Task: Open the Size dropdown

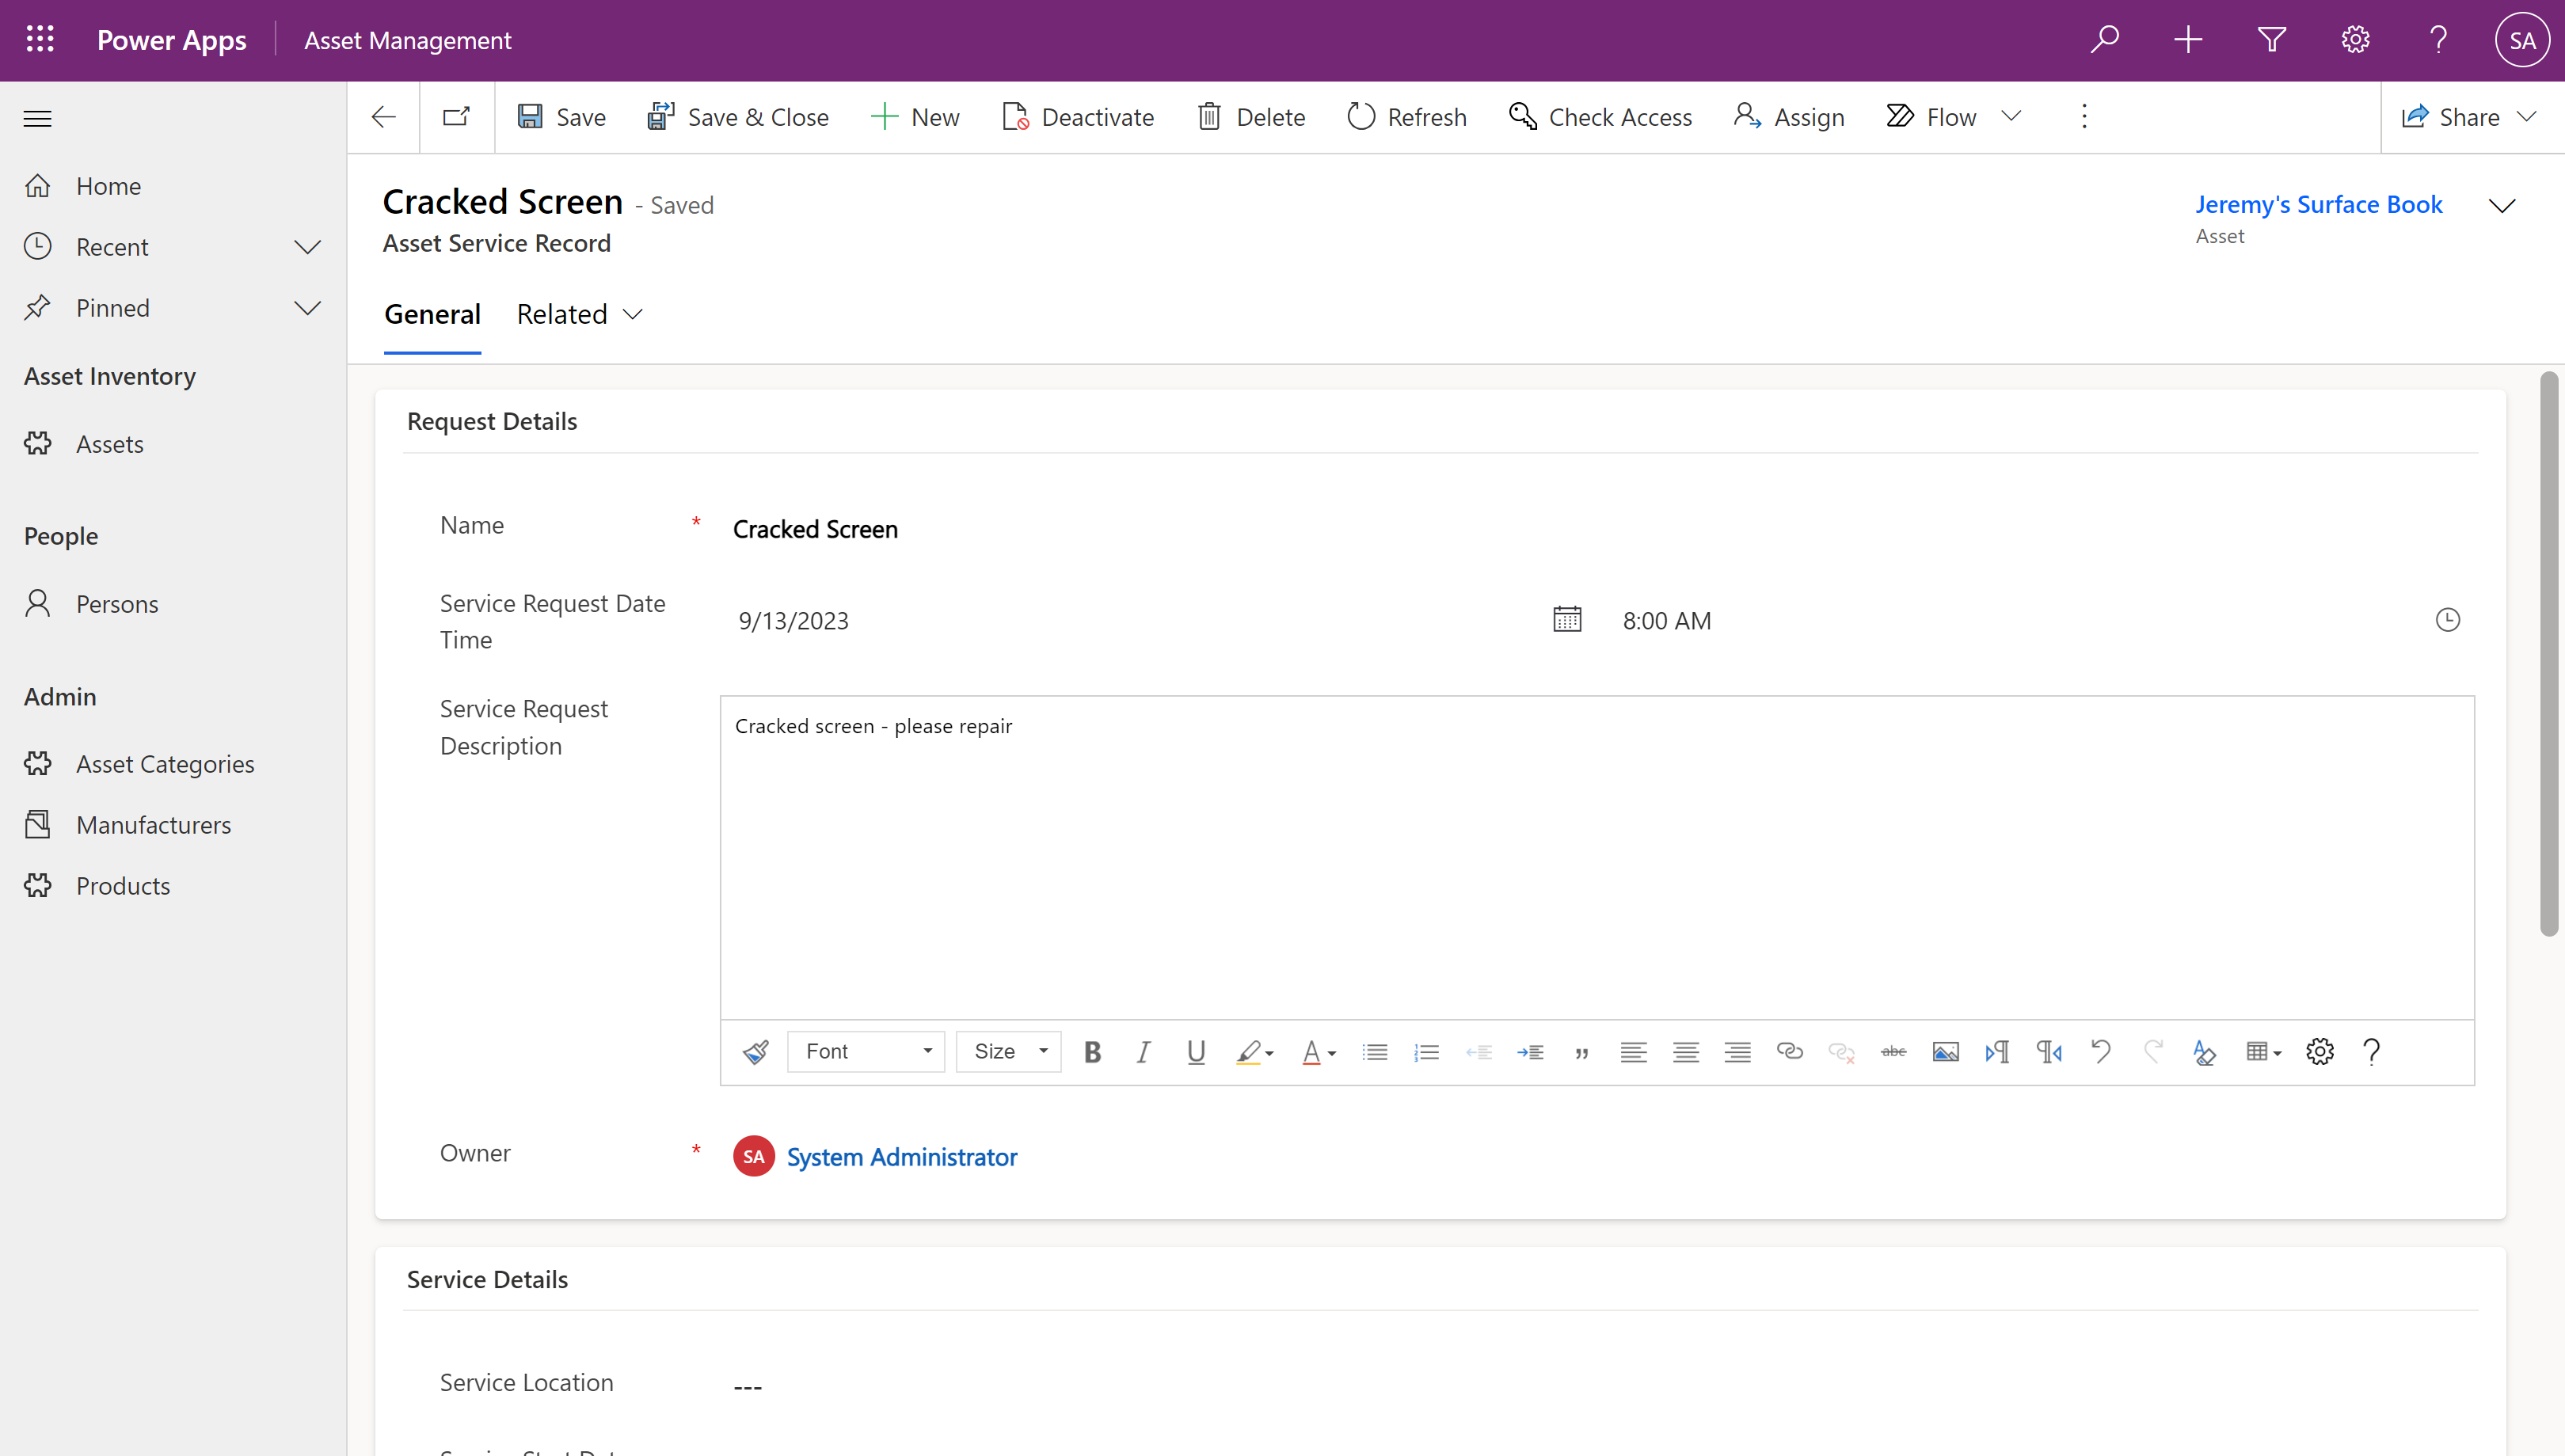Action: [x=1008, y=1052]
